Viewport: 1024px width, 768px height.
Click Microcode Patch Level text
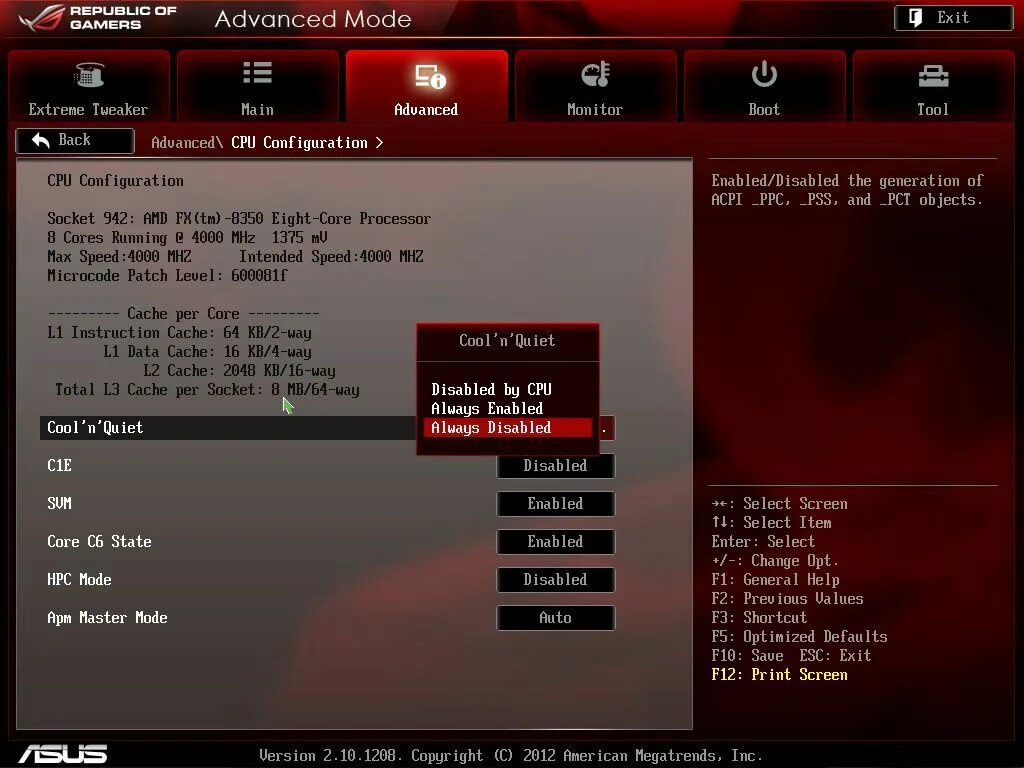coord(167,276)
